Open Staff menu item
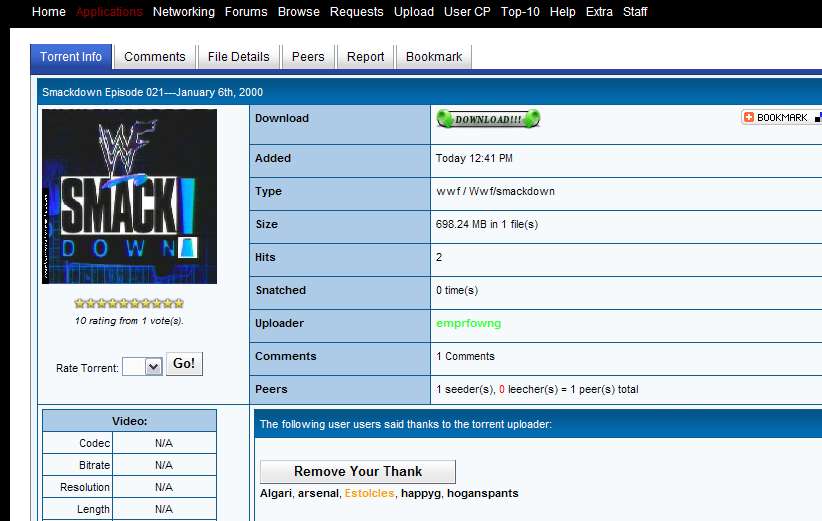 635,12
